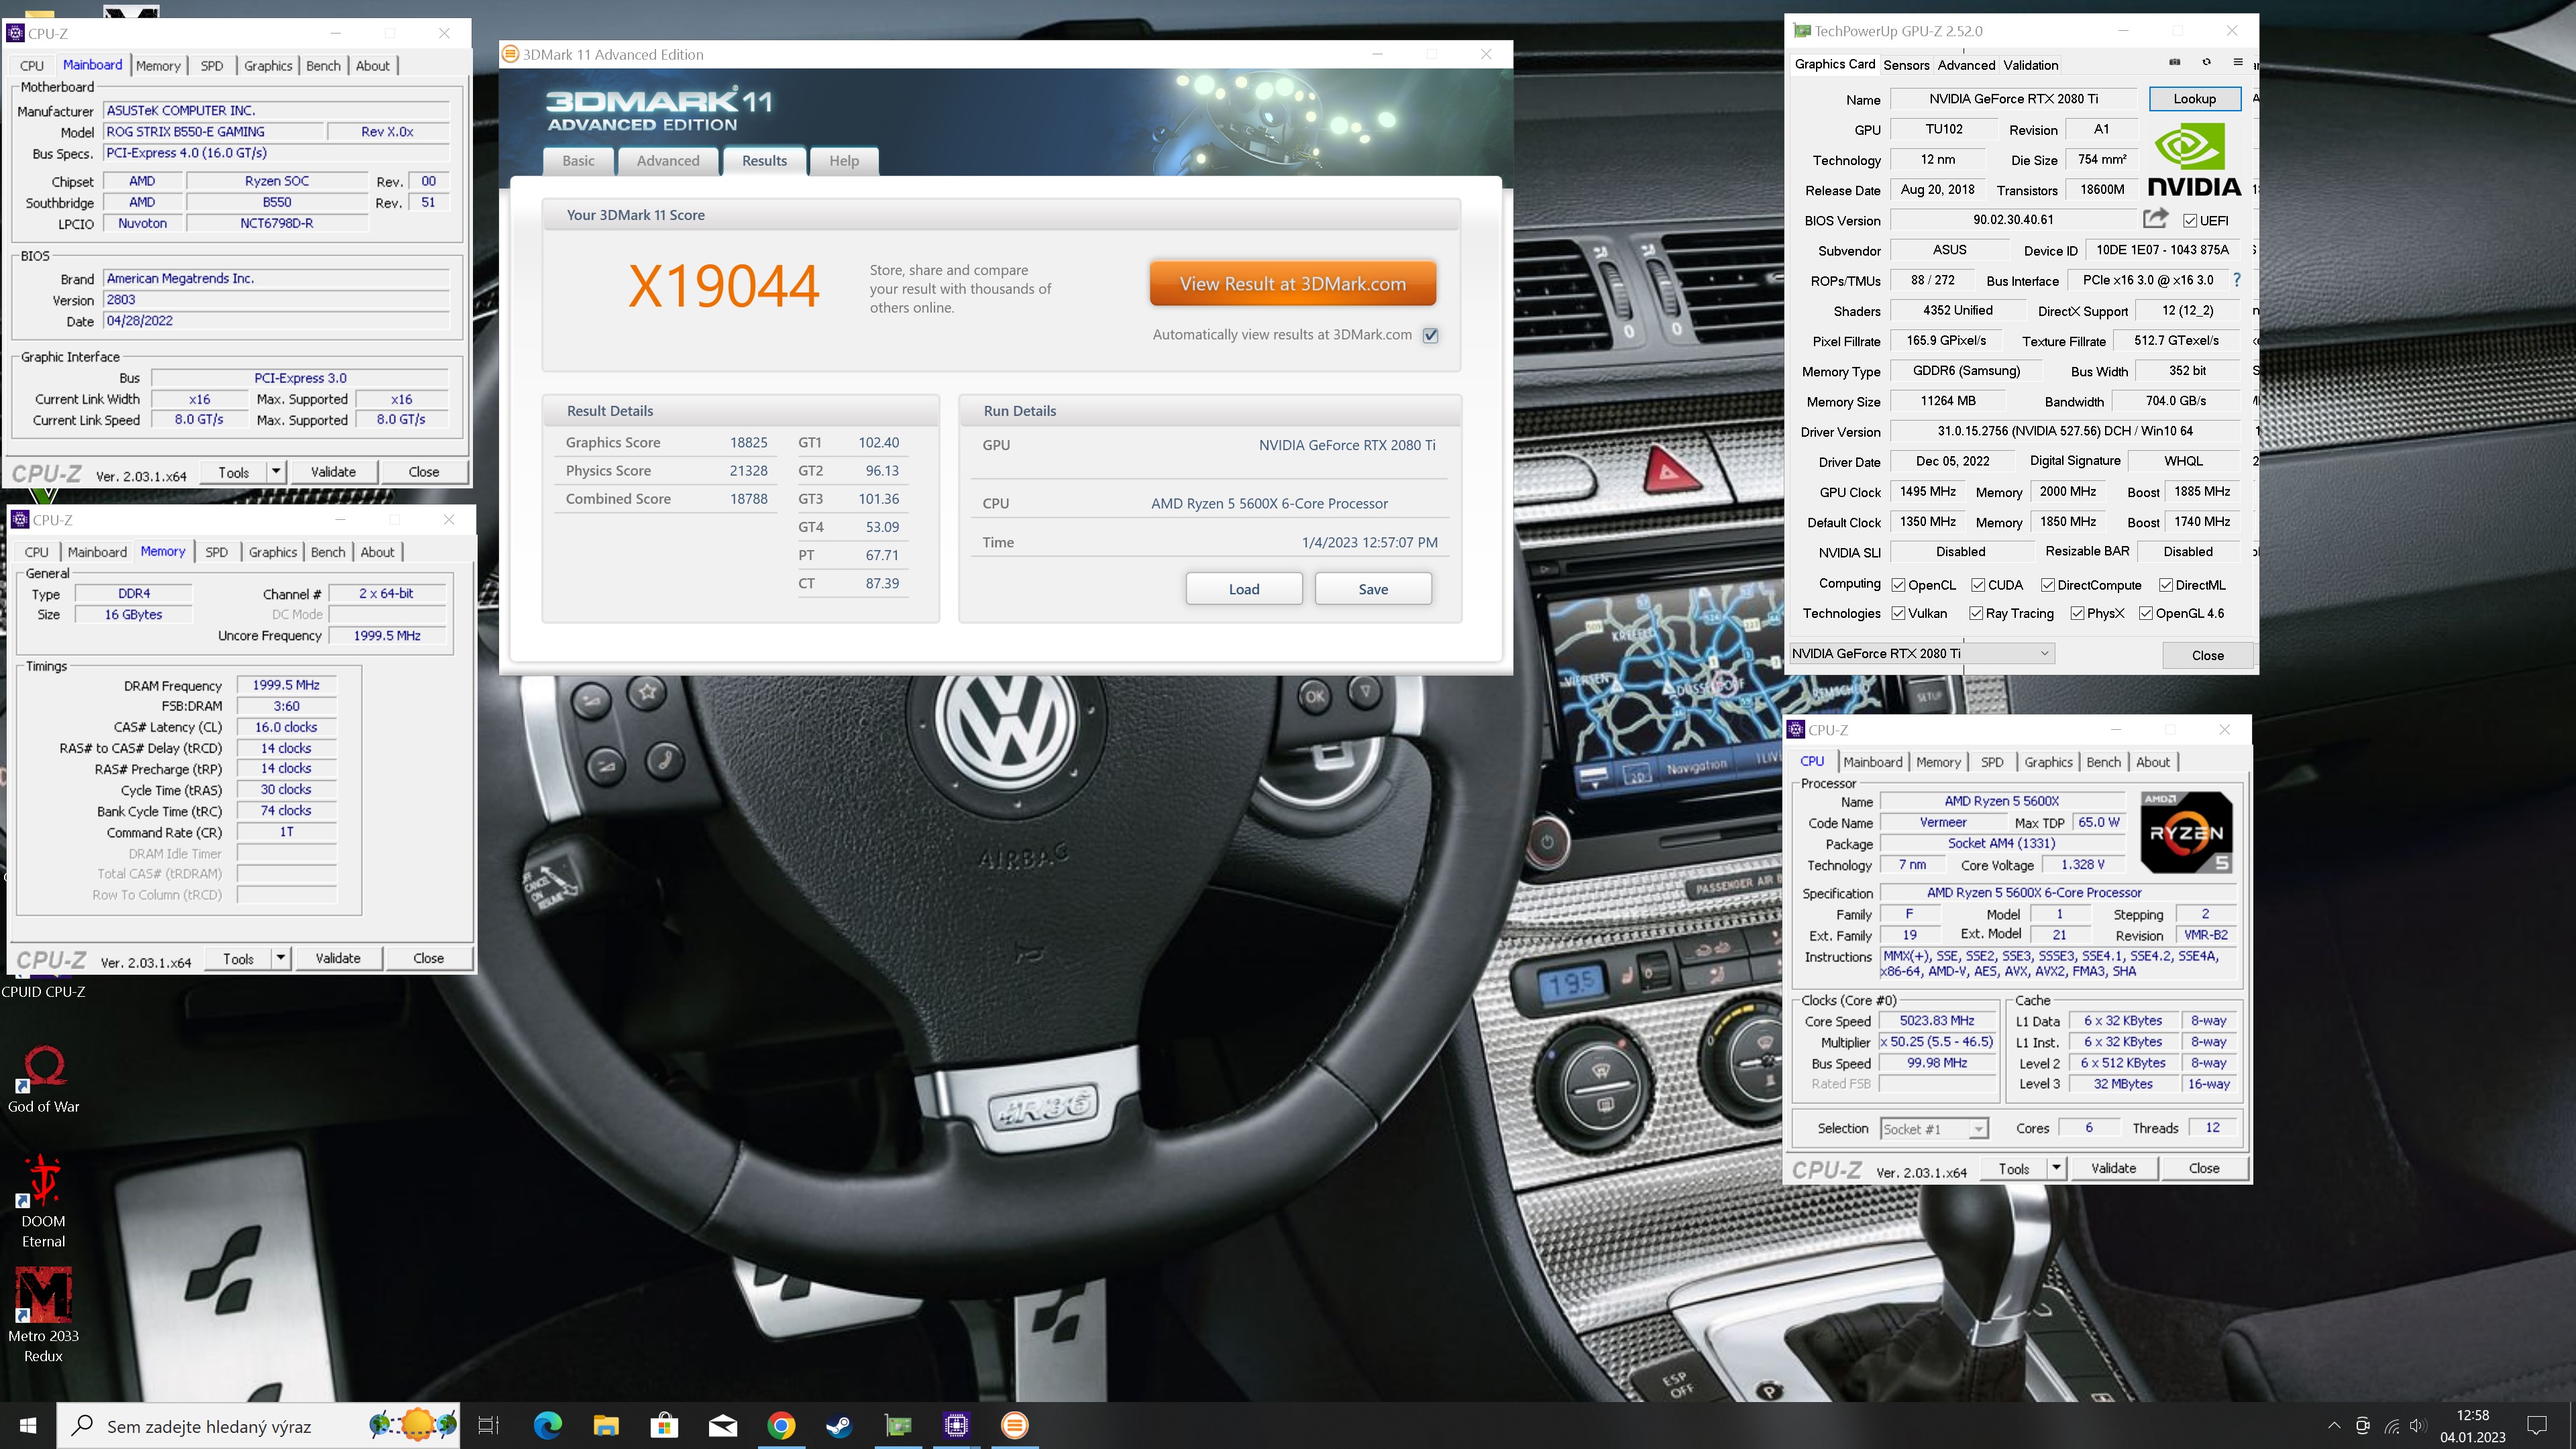Click the Save button in Run Details
The height and width of the screenshot is (1449, 2576).
point(1373,589)
